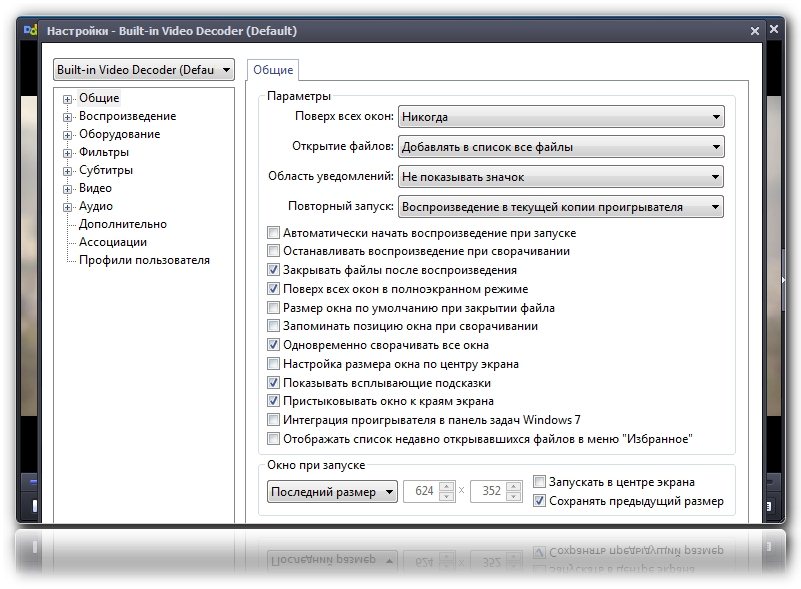This screenshot has height=589, width=801.
Task: Select Ассоциации in the settings tree
Action: [113, 242]
